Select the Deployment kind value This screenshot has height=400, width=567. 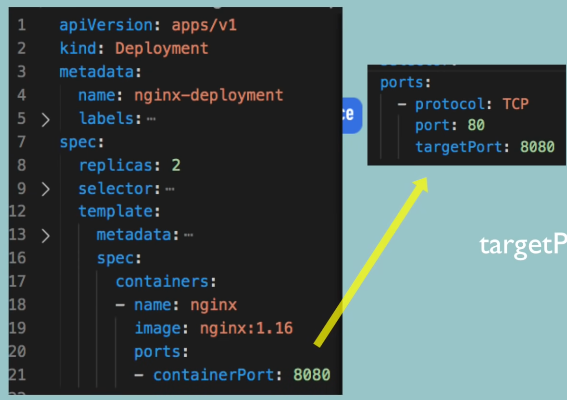(162, 48)
